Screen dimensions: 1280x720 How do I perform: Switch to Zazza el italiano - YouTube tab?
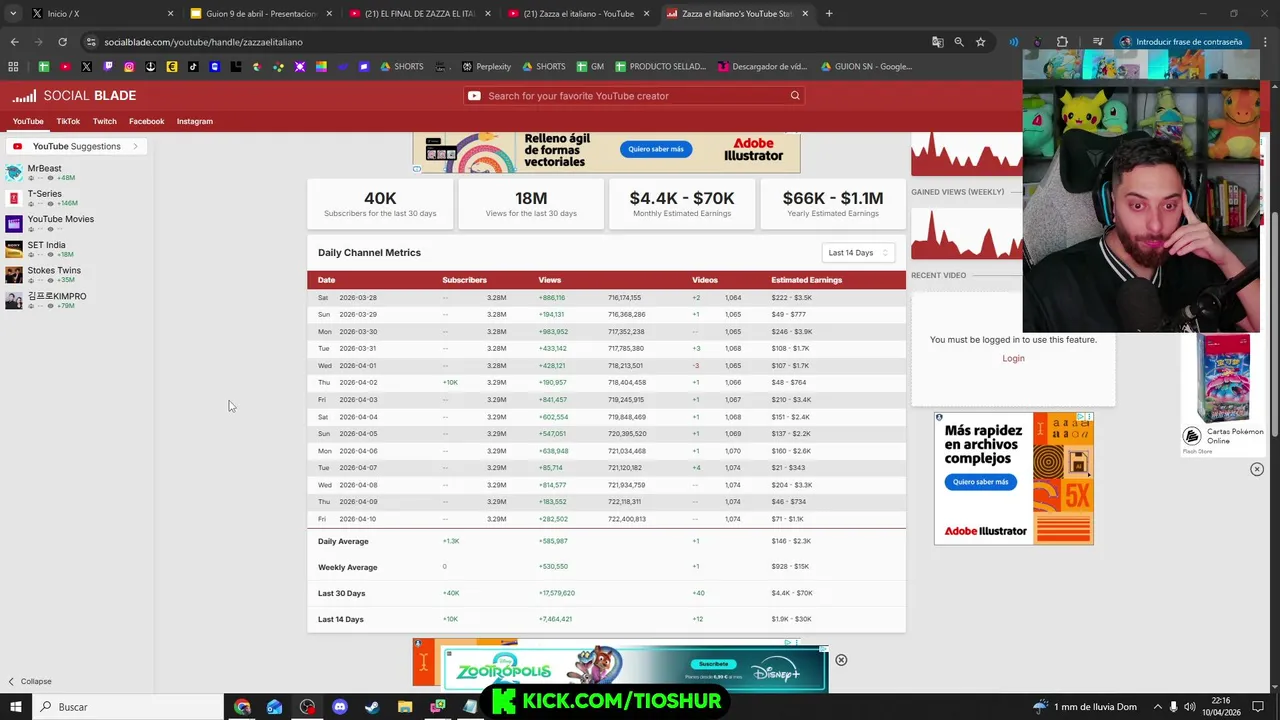tap(578, 14)
